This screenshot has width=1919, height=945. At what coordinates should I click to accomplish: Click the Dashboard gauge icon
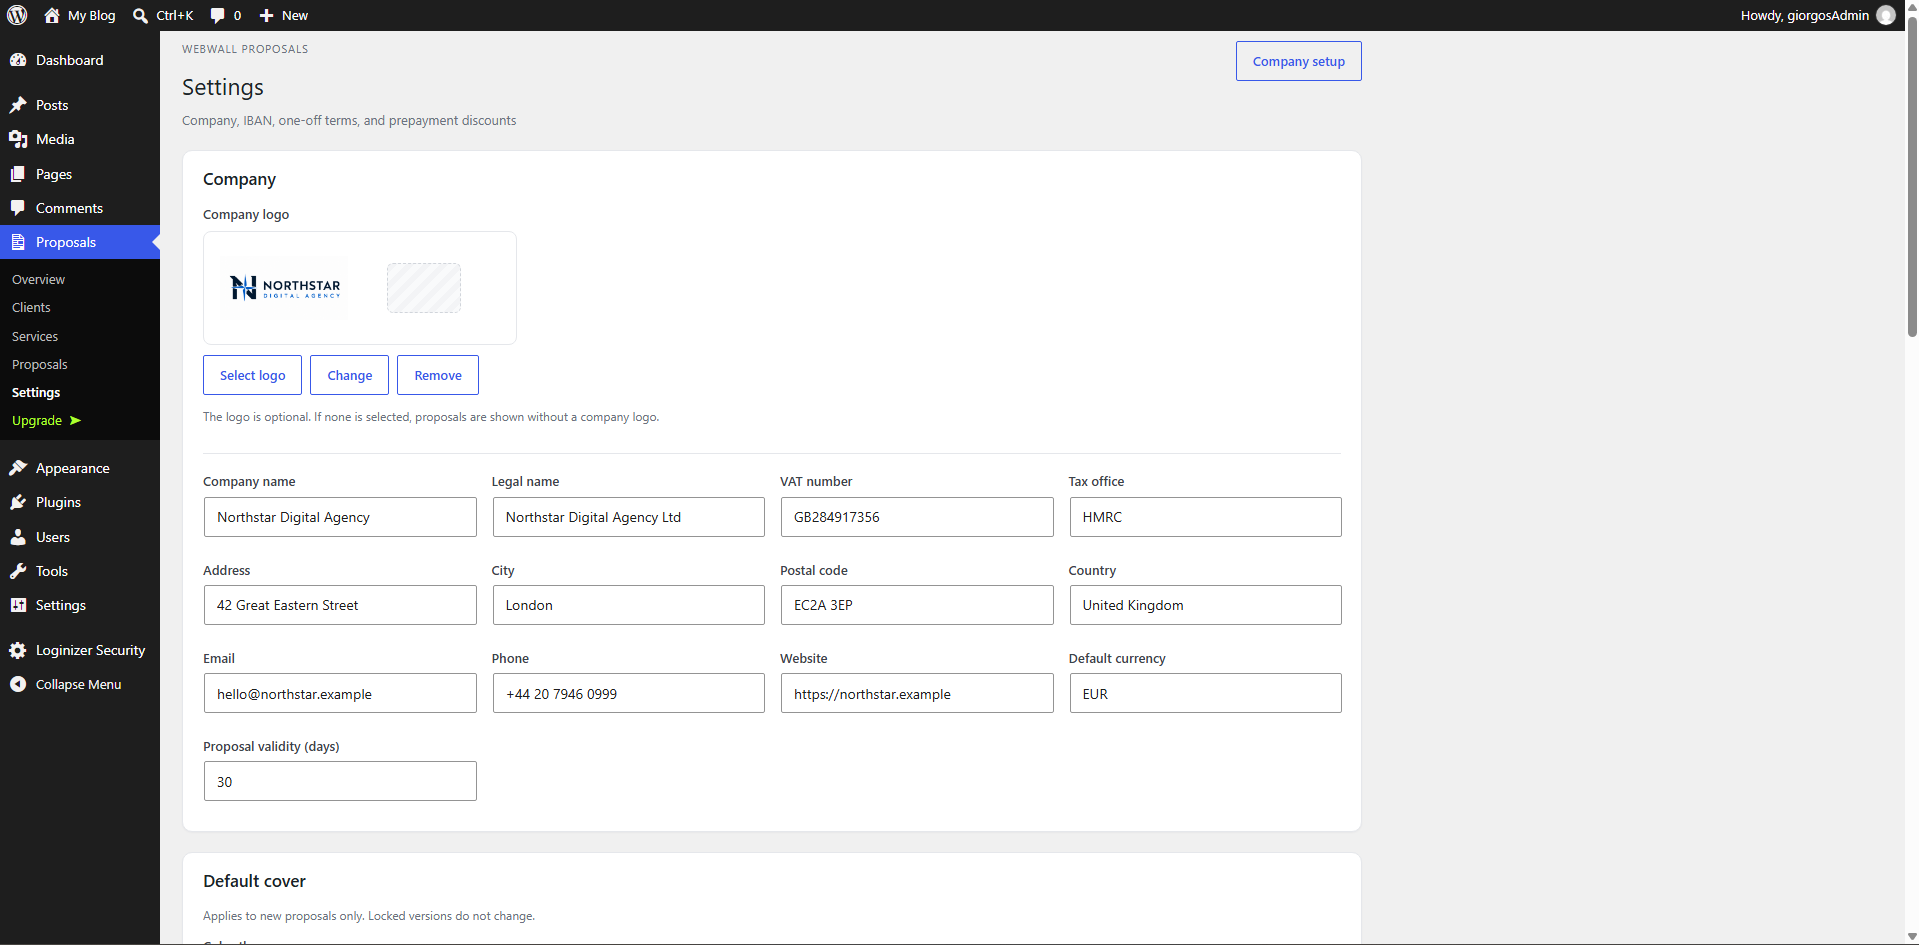coord(18,60)
